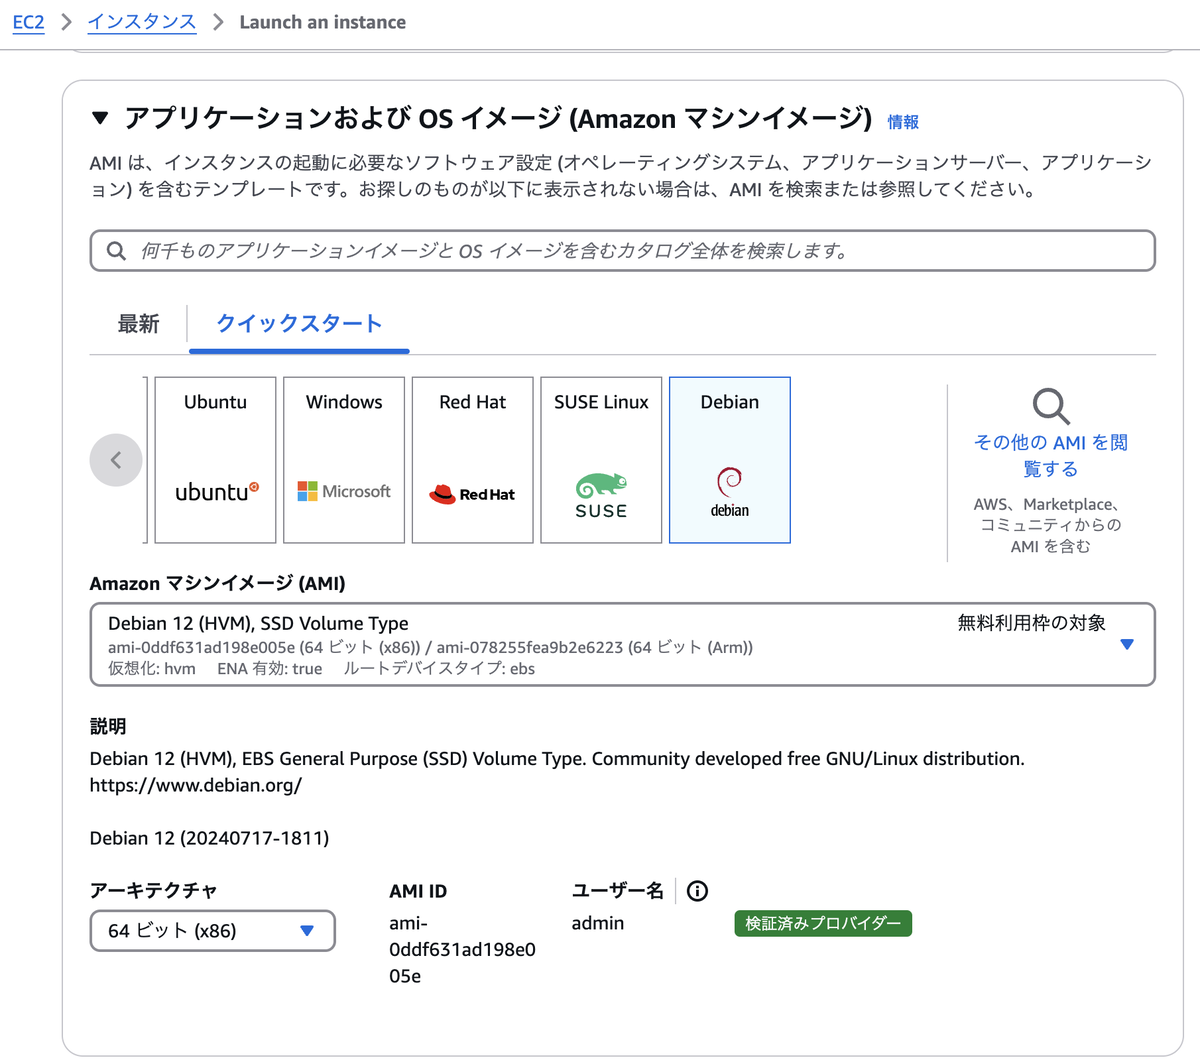Screen dimensions: 1200x1064
Task: Go to インスタンス breadcrumb link
Action: tap(141, 22)
